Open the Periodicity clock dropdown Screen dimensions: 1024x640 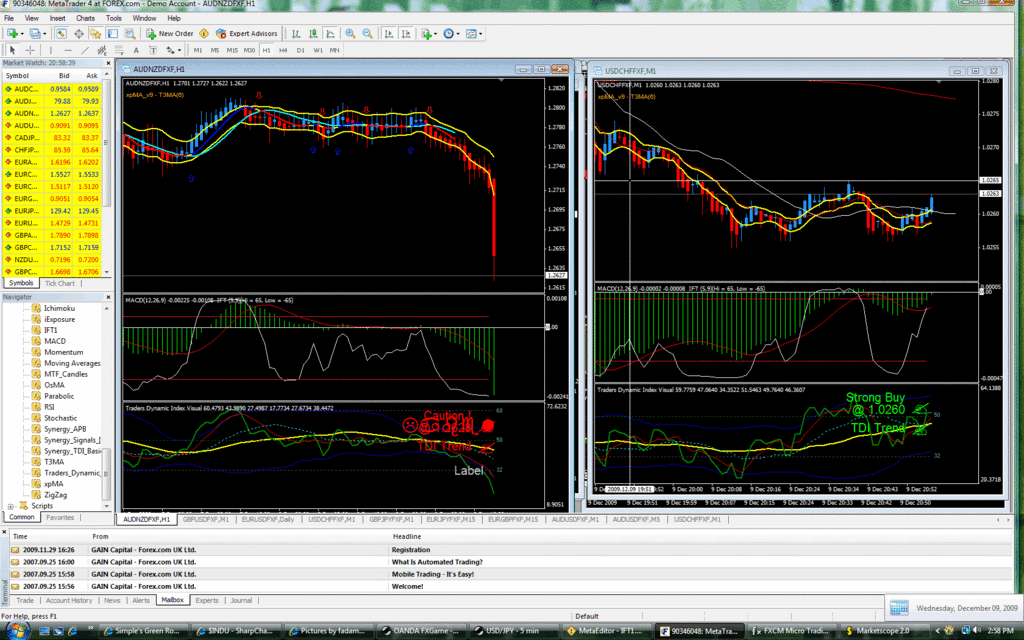pyautogui.click(x=451, y=33)
